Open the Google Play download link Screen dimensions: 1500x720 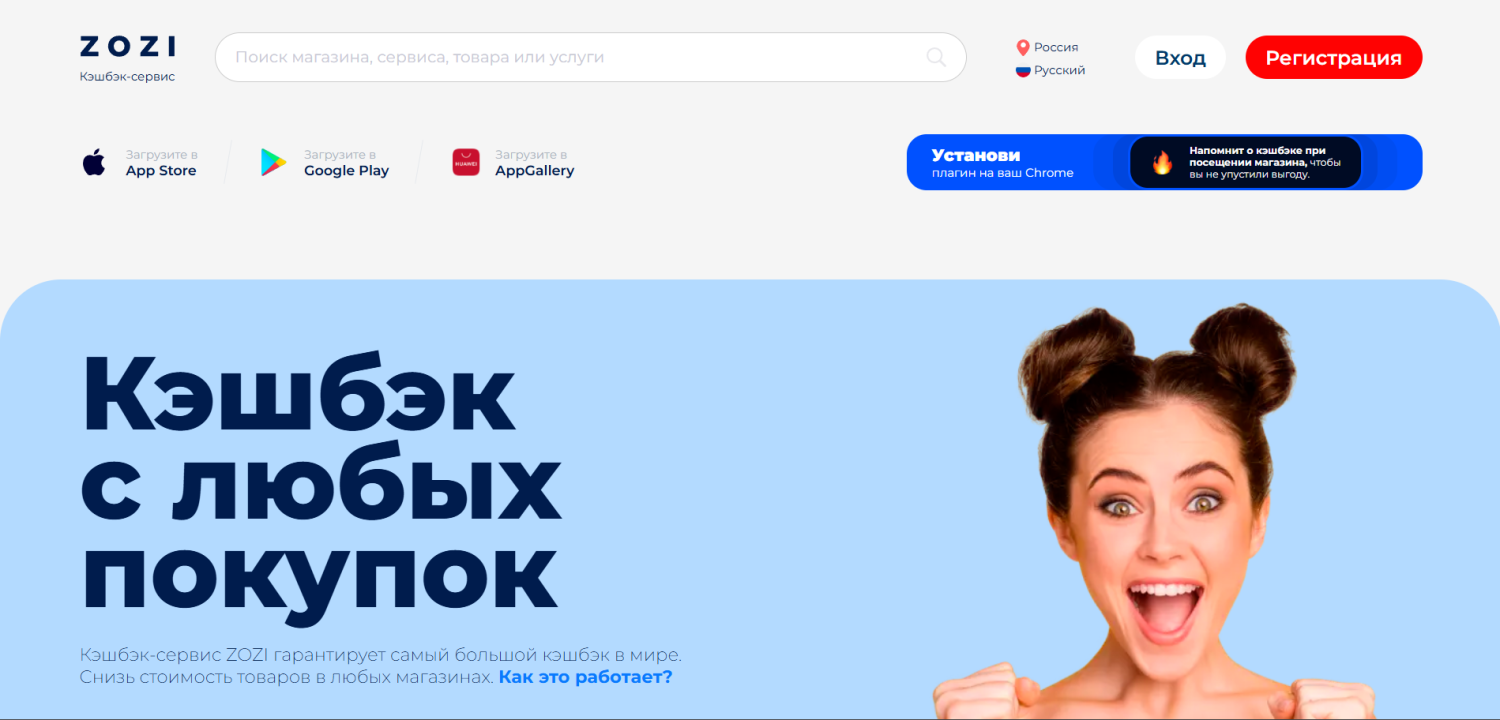point(325,163)
